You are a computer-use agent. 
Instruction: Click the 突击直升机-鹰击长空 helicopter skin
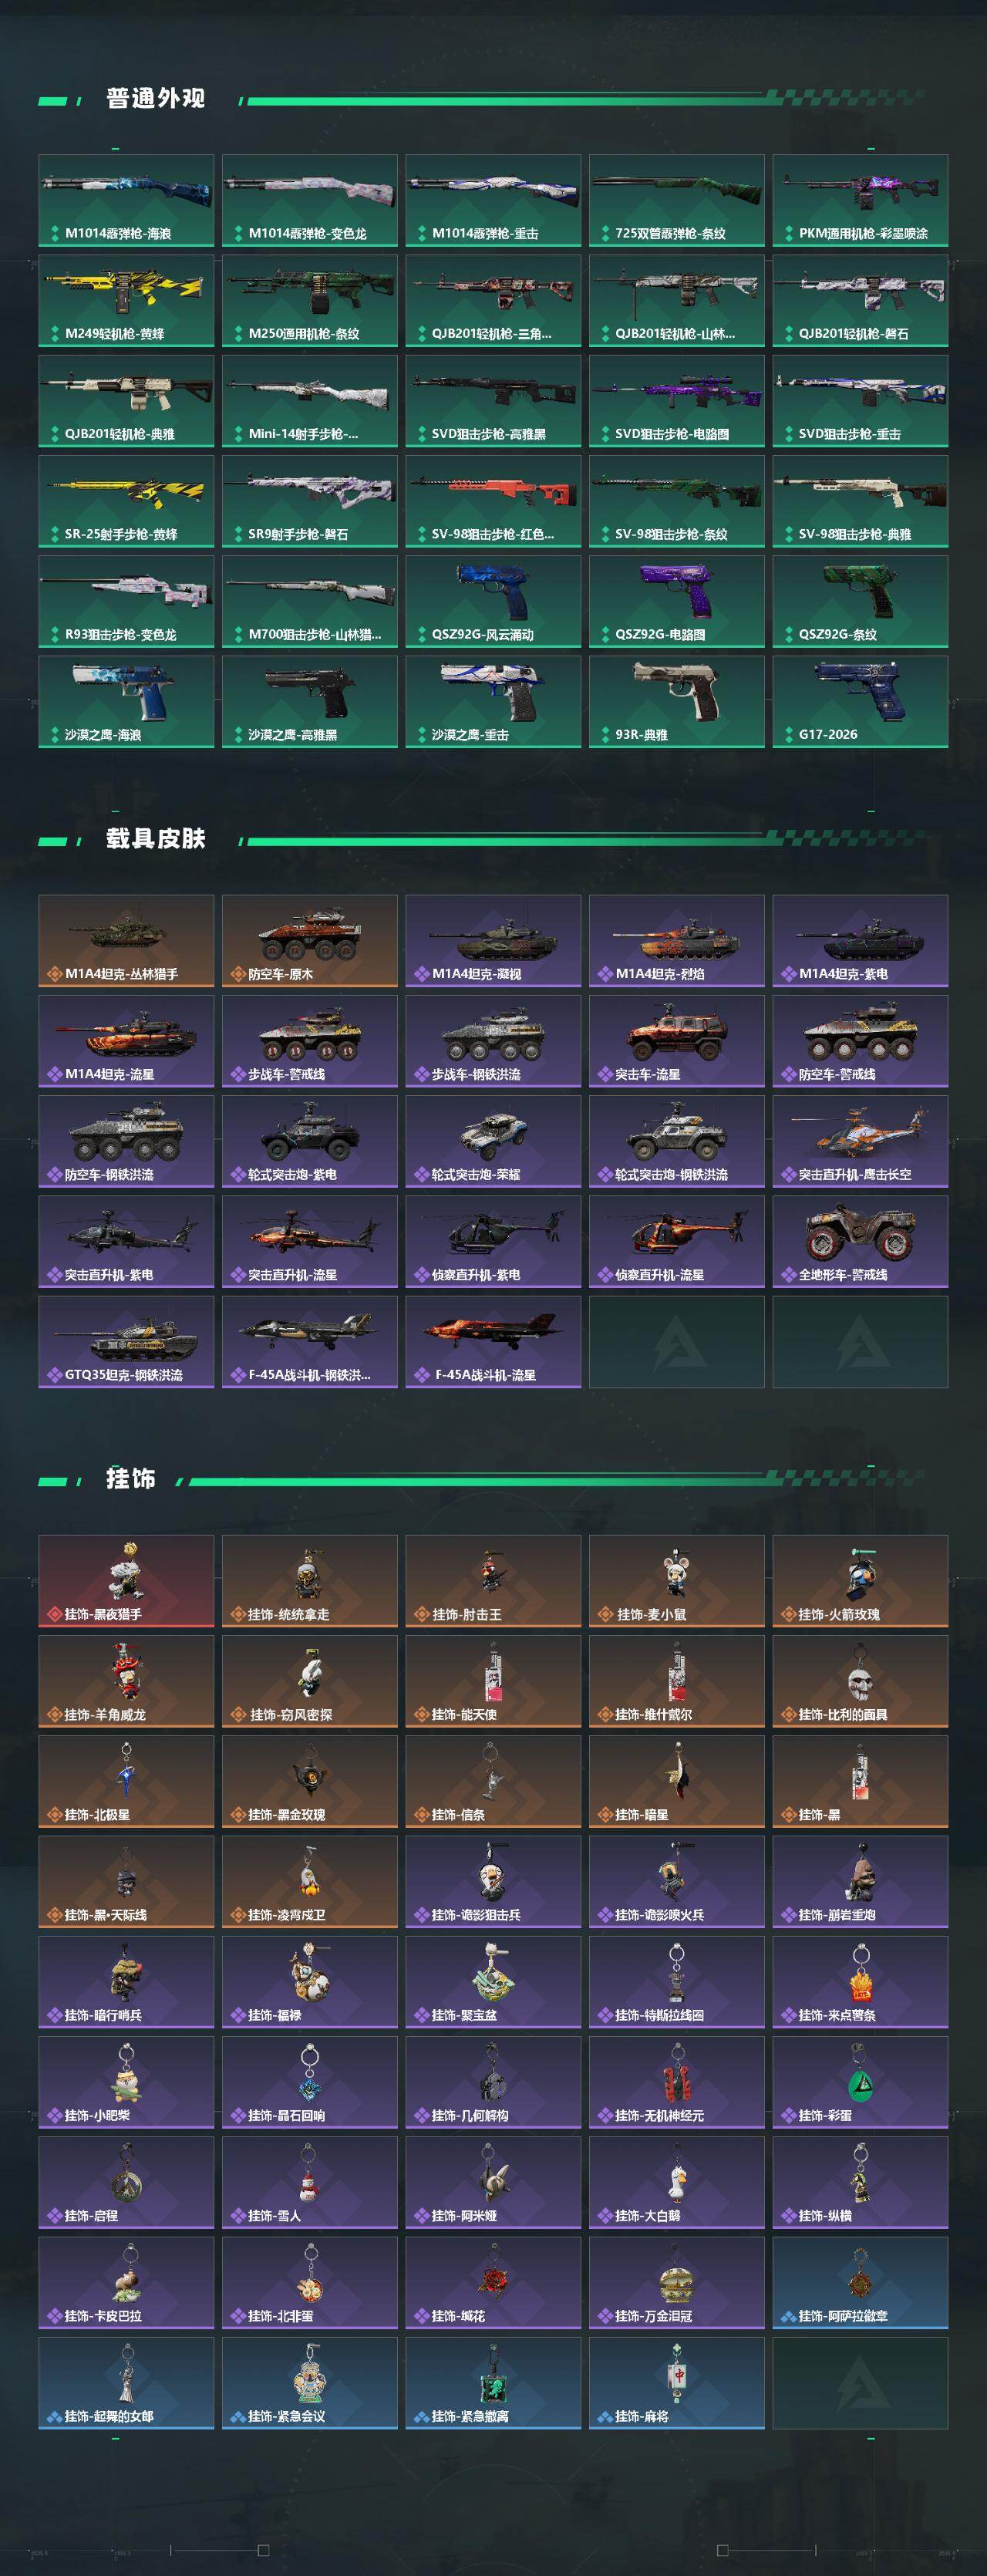point(860,1141)
